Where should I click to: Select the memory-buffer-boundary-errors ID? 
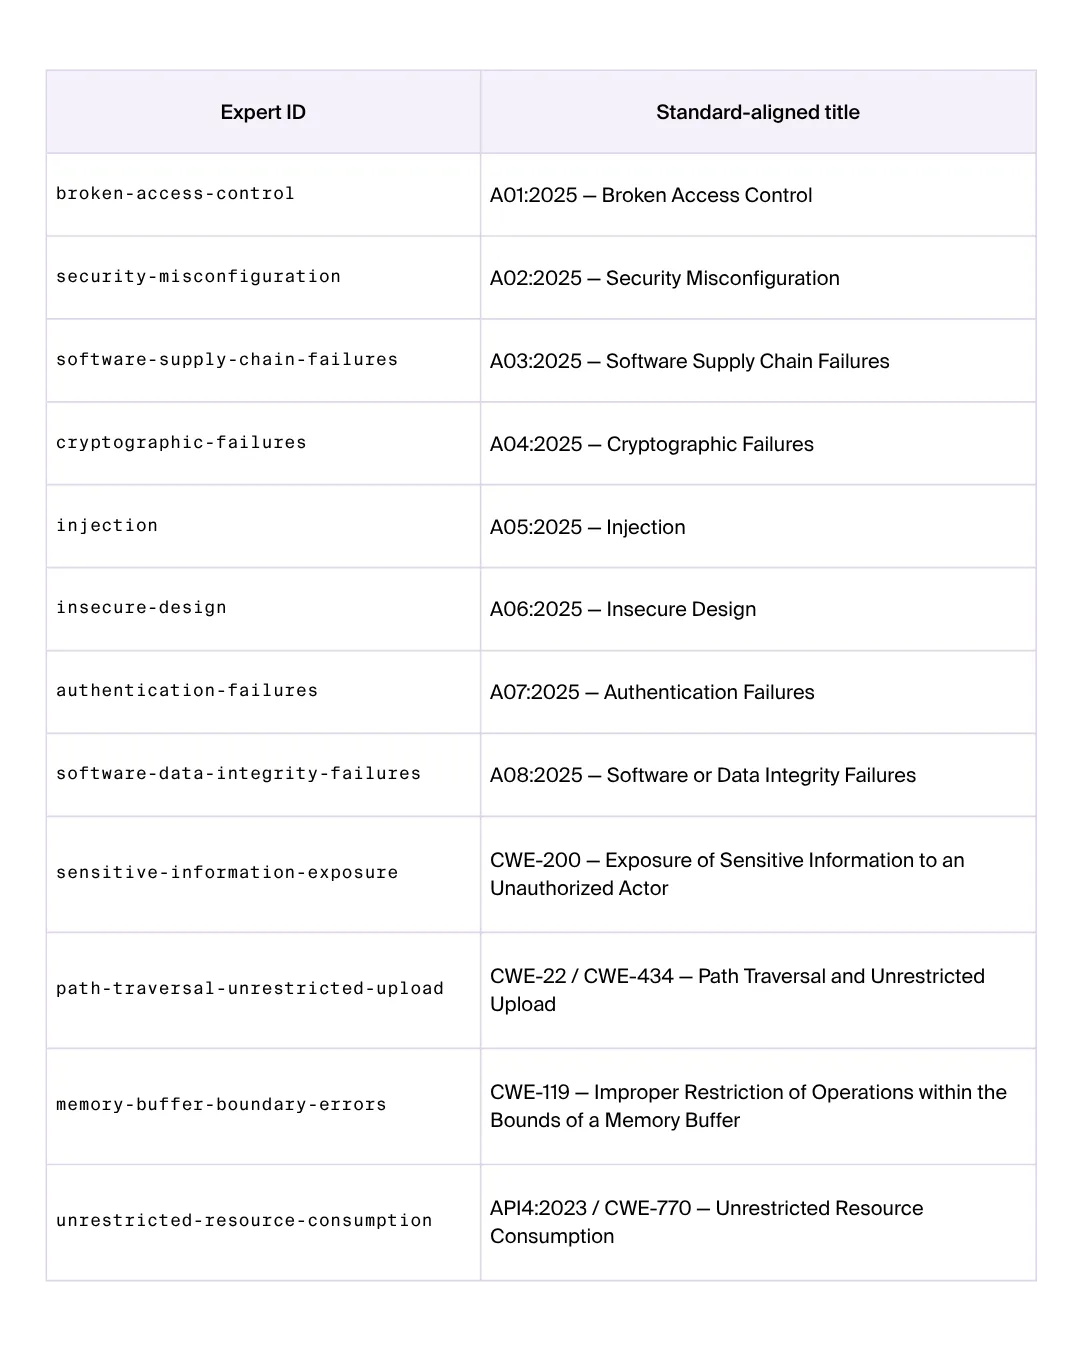pos(221,1105)
